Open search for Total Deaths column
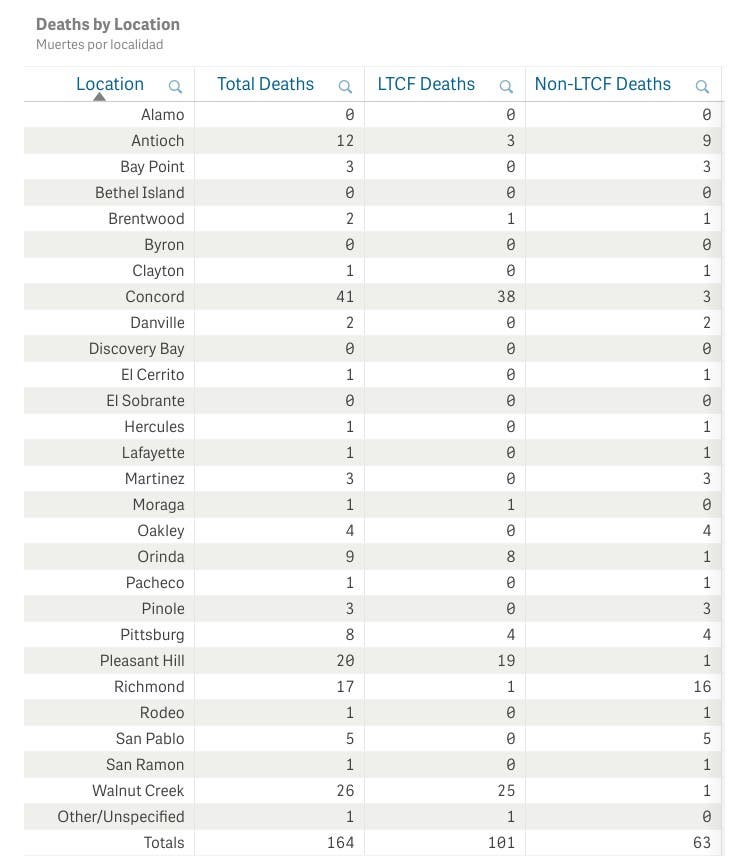Screen dimensions: 732x865 345,86
